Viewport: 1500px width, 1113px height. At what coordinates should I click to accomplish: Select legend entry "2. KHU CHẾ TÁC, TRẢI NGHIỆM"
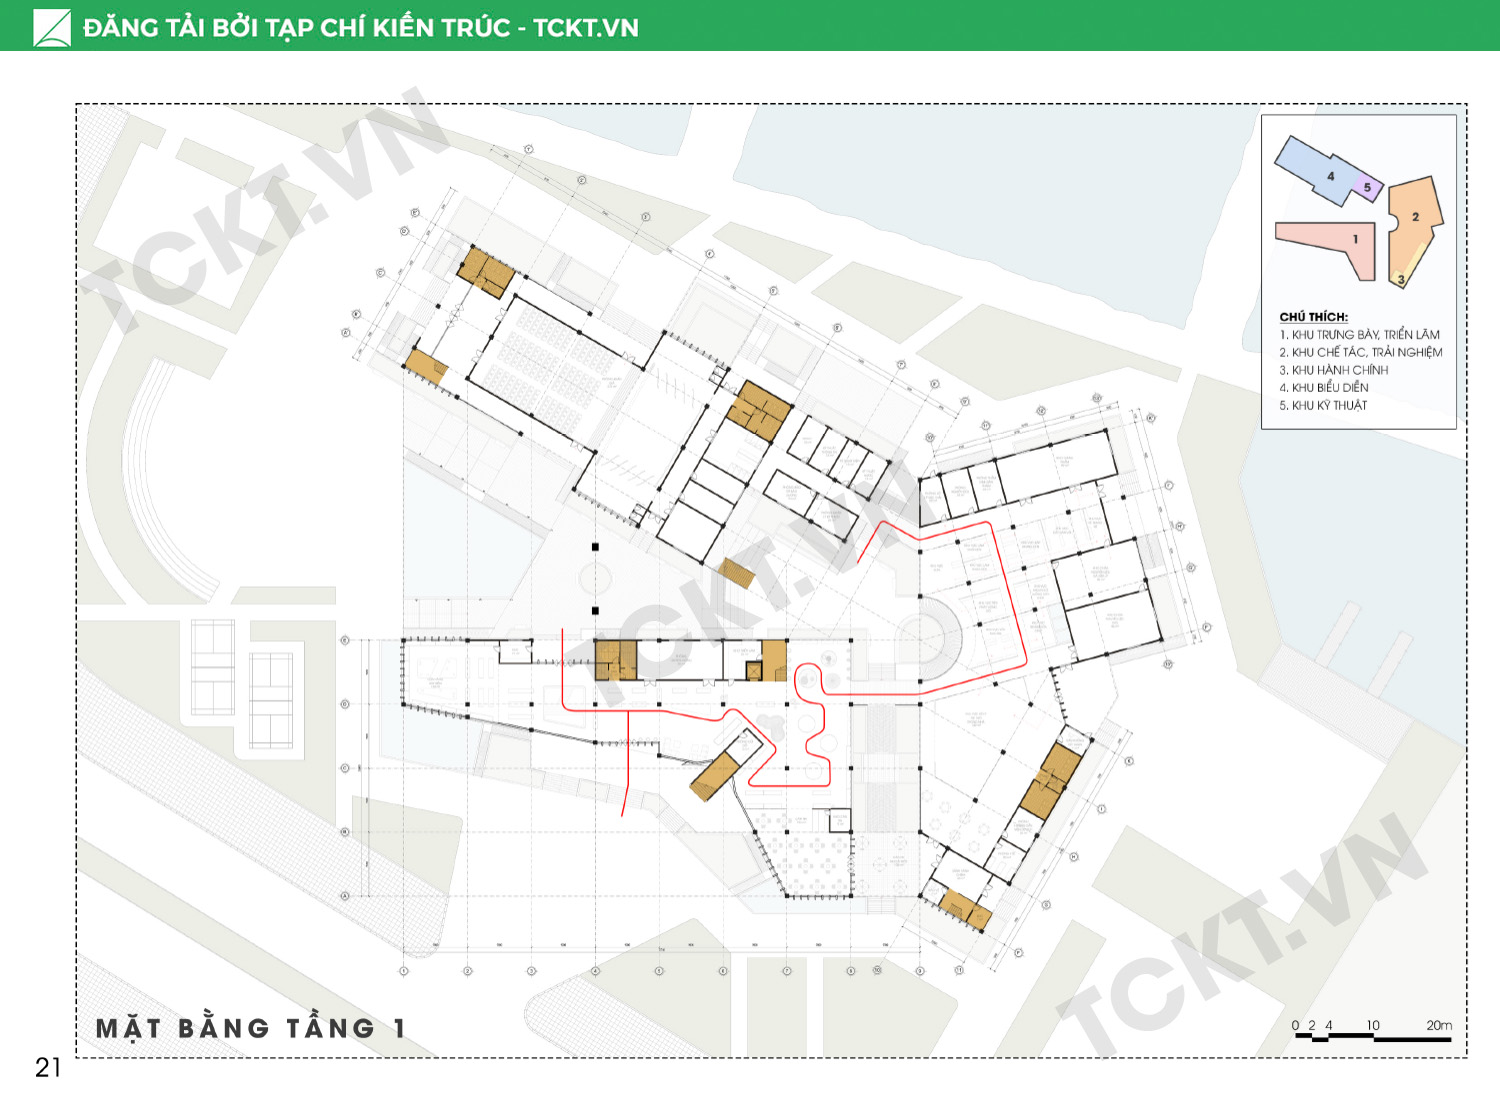[x=1360, y=352]
